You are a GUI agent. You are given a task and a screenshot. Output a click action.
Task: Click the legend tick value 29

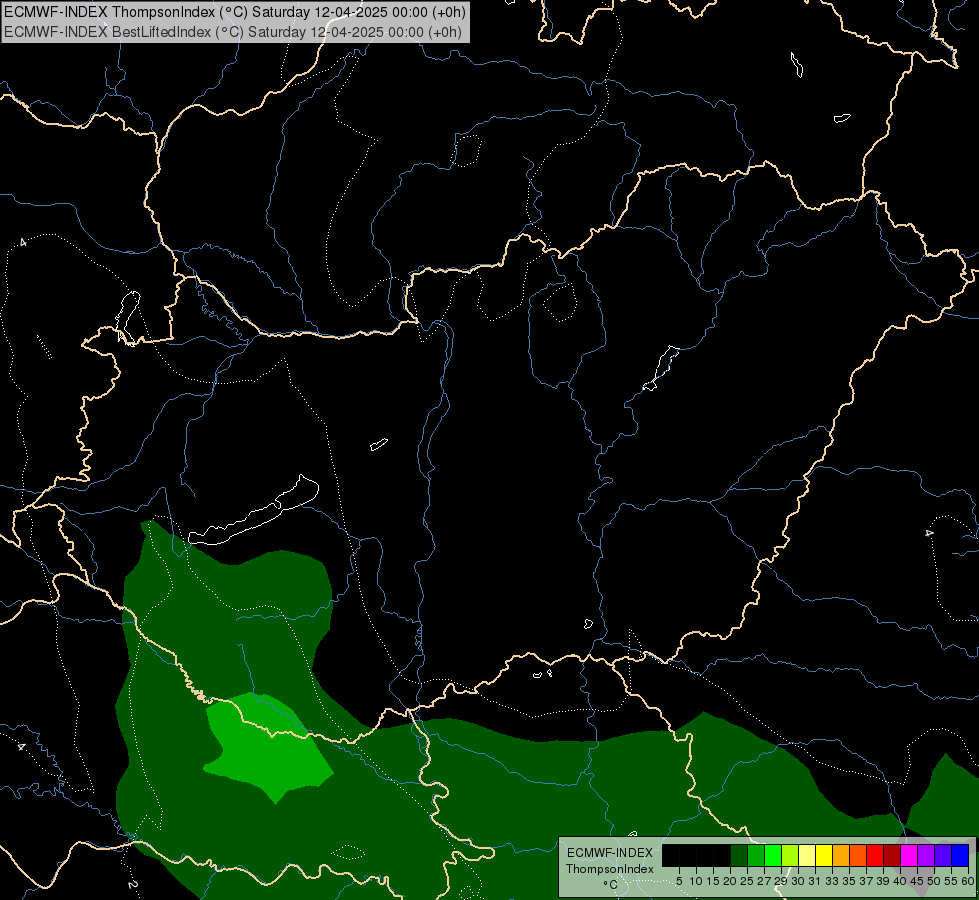coord(781,881)
